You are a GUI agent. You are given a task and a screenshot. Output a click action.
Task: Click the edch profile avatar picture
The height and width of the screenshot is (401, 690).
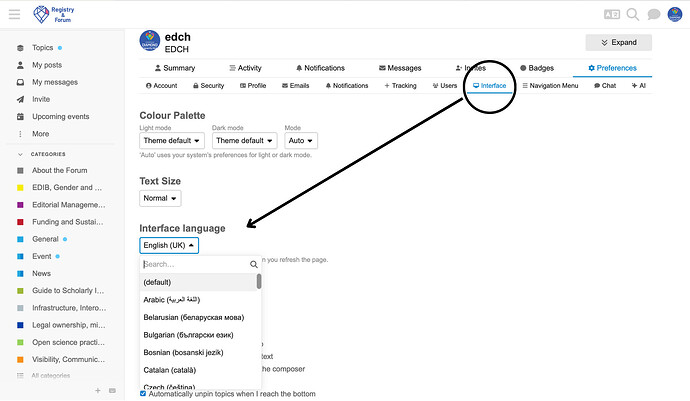pyautogui.click(x=150, y=40)
